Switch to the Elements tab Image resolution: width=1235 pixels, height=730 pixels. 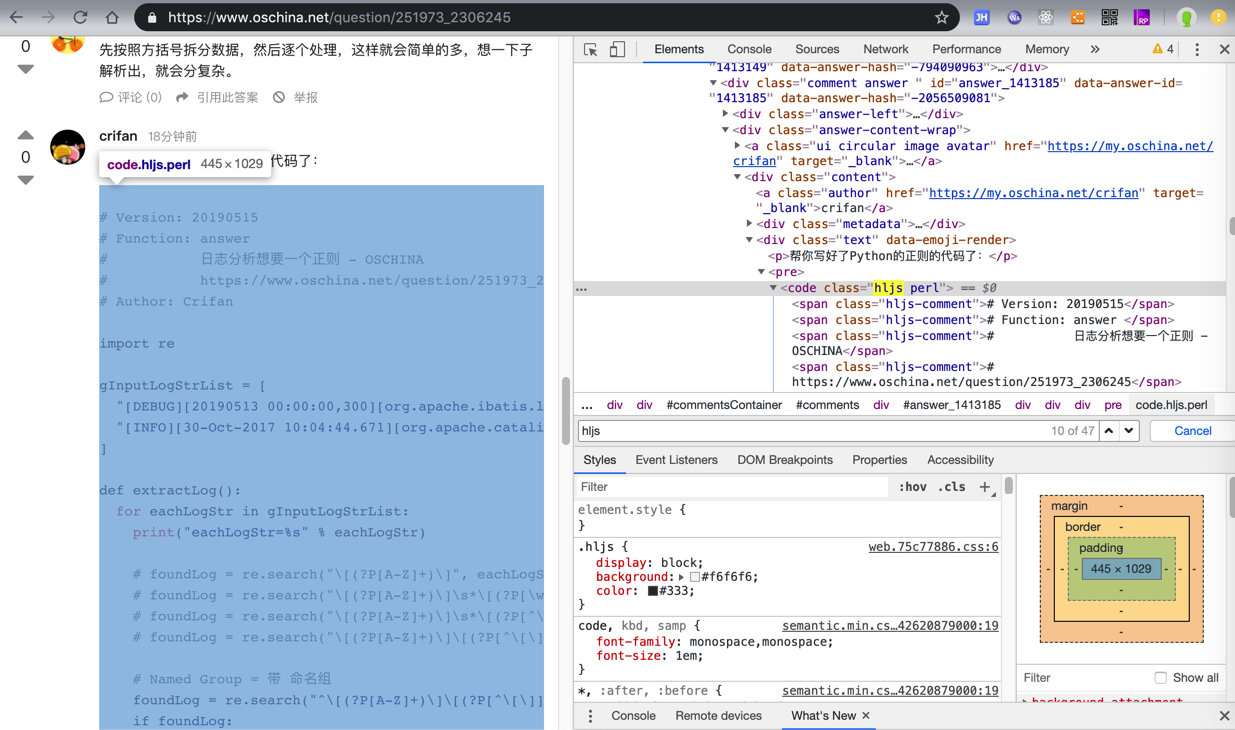click(679, 49)
